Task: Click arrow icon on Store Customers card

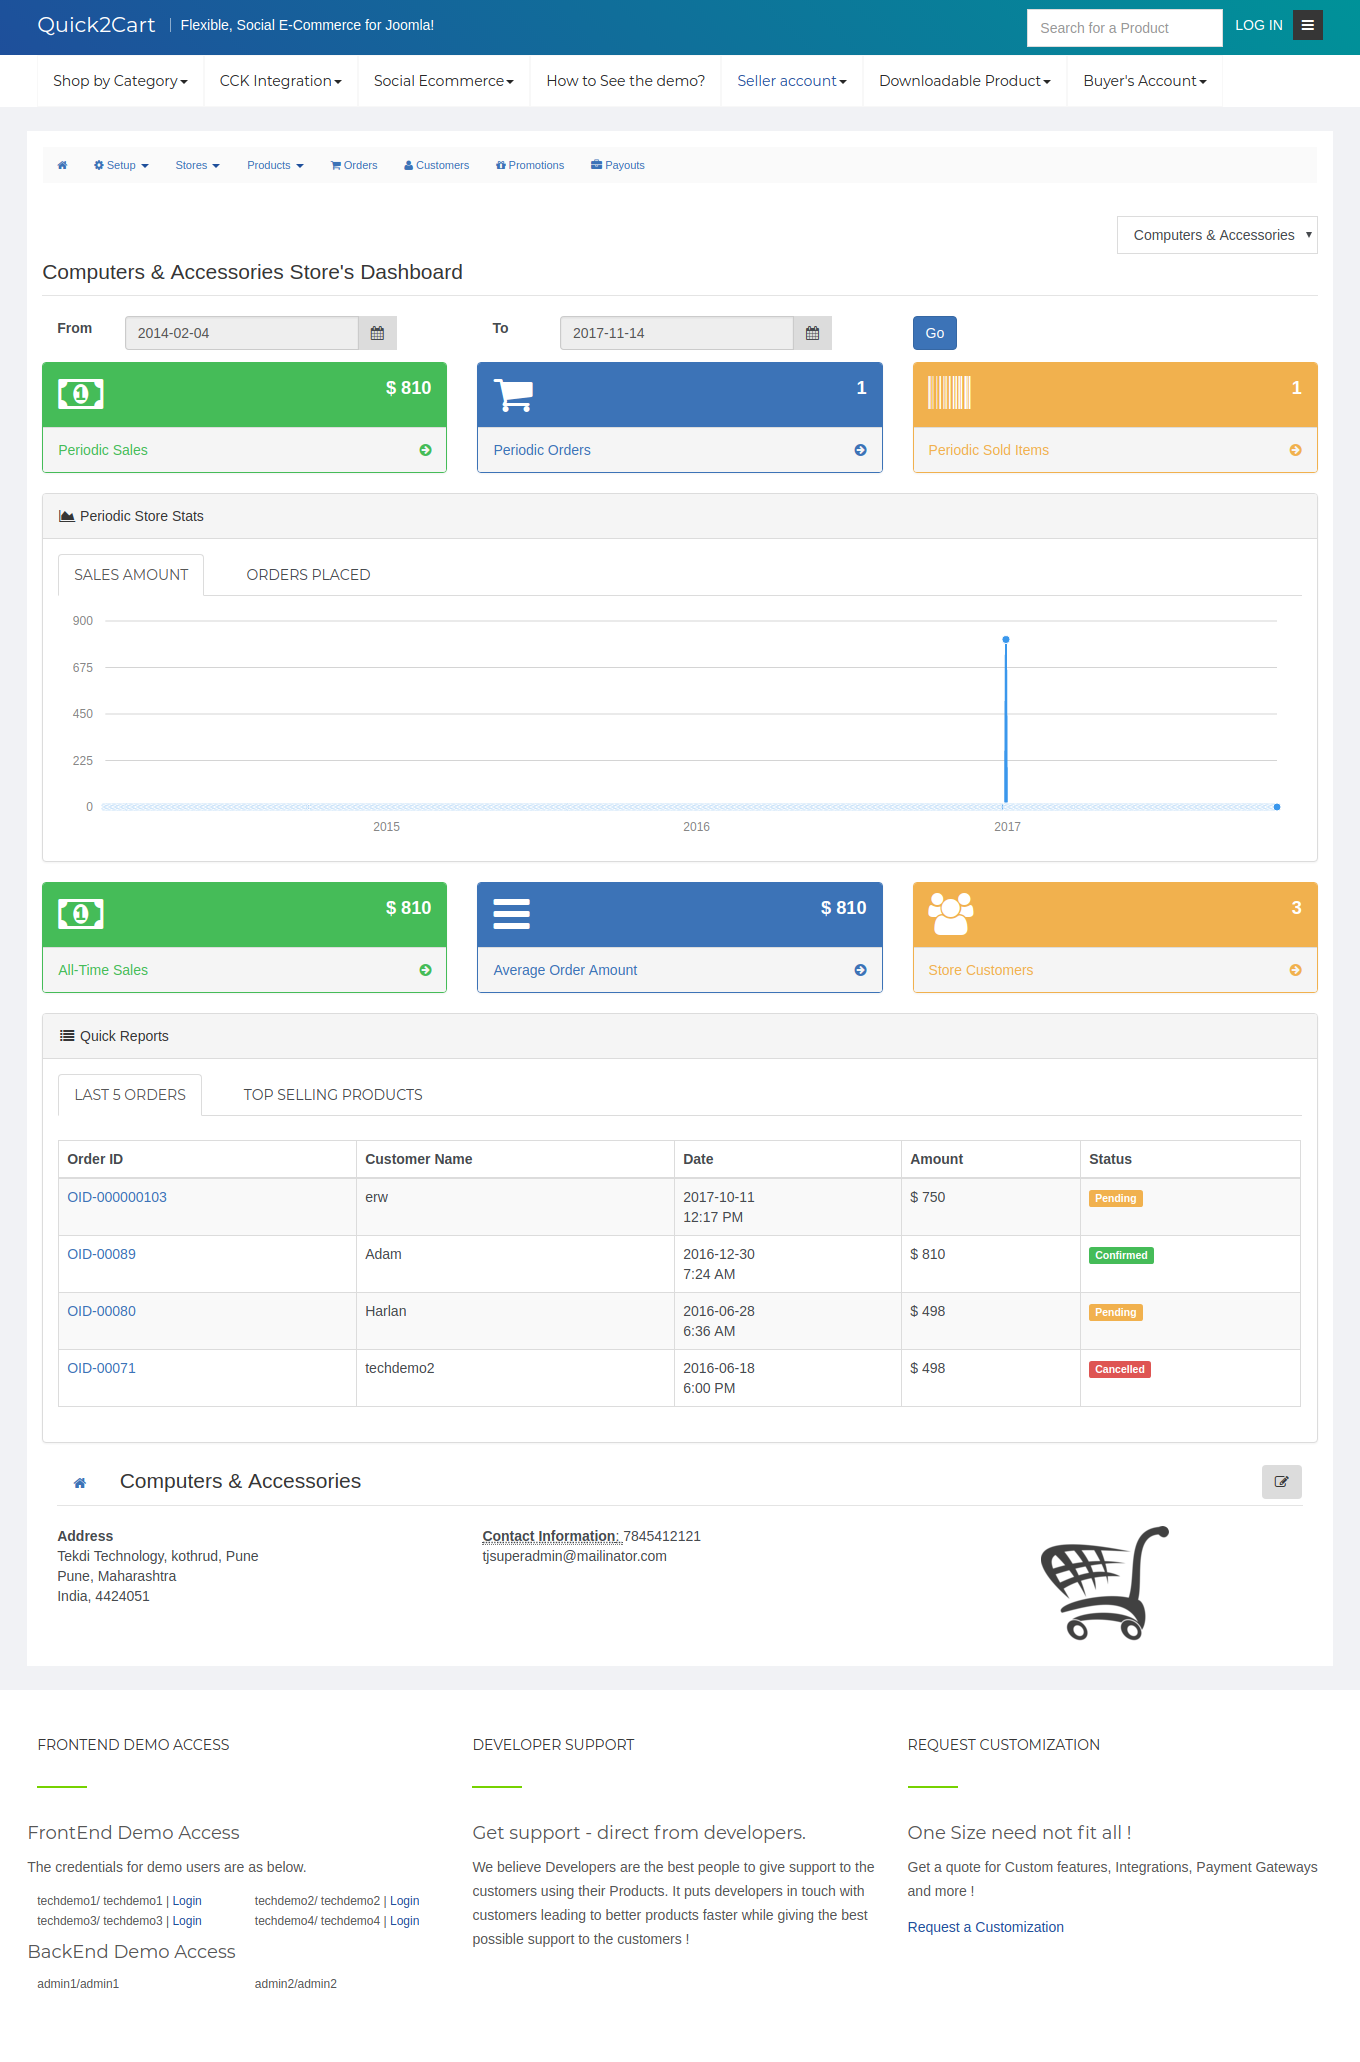Action: [x=1295, y=970]
